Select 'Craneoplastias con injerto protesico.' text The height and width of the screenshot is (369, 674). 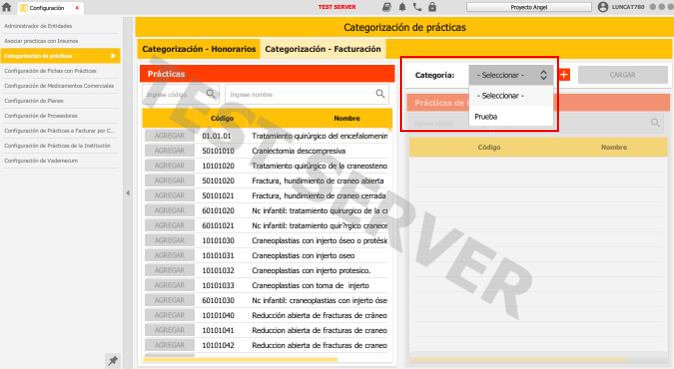pyautogui.click(x=311, y=271)
